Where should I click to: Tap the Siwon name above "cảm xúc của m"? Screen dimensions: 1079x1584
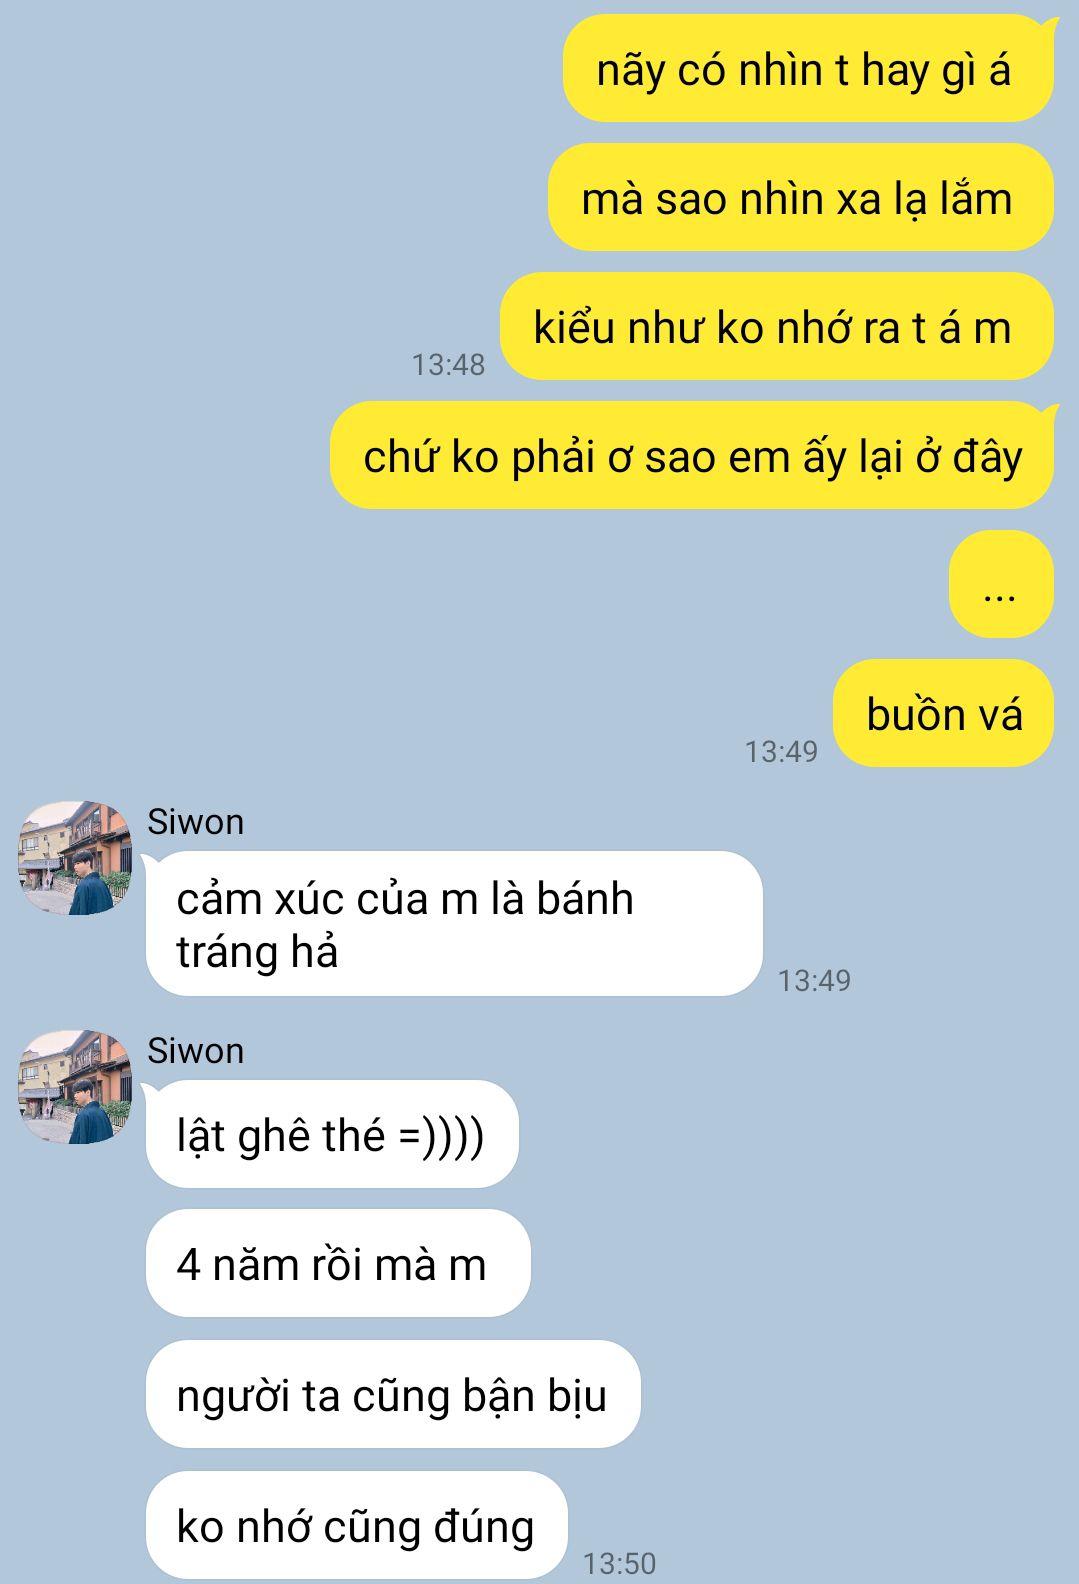[195, 822]
